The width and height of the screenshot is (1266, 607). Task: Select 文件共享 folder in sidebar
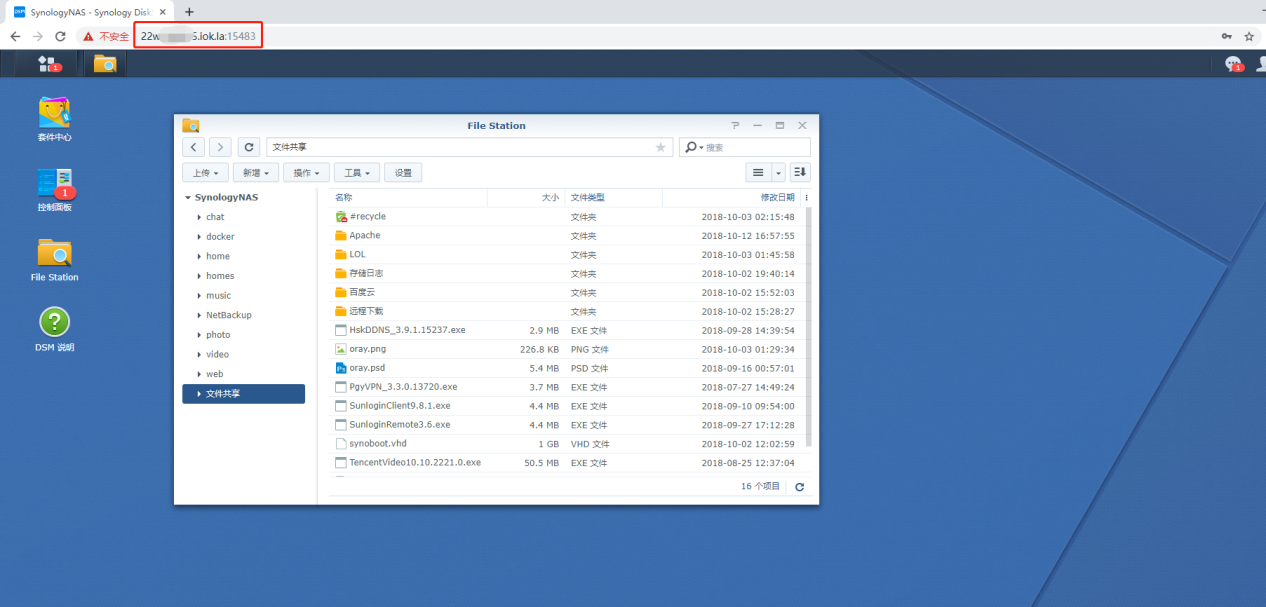tap(243, 394)
